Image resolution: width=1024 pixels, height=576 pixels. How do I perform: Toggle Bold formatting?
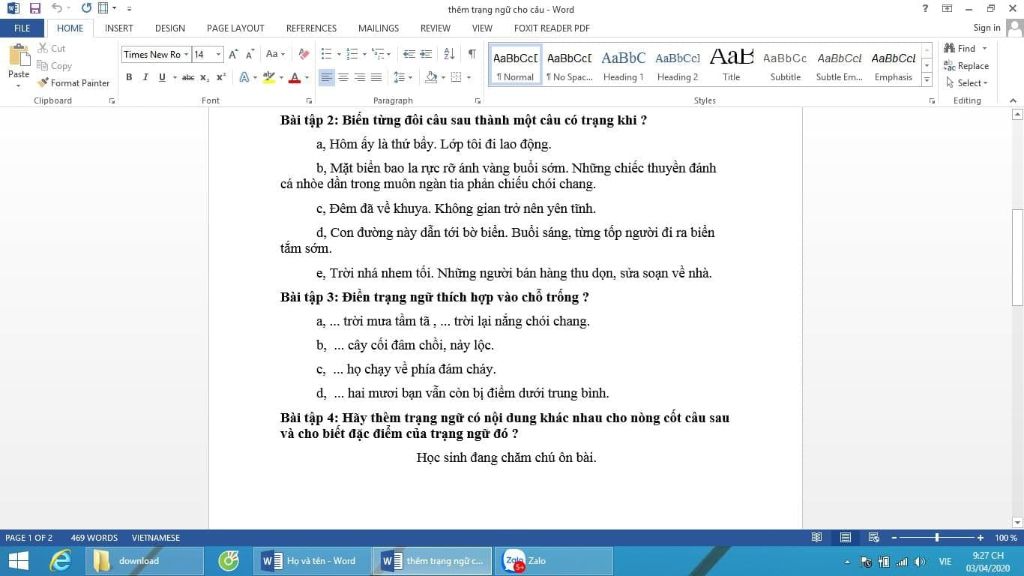129,77
